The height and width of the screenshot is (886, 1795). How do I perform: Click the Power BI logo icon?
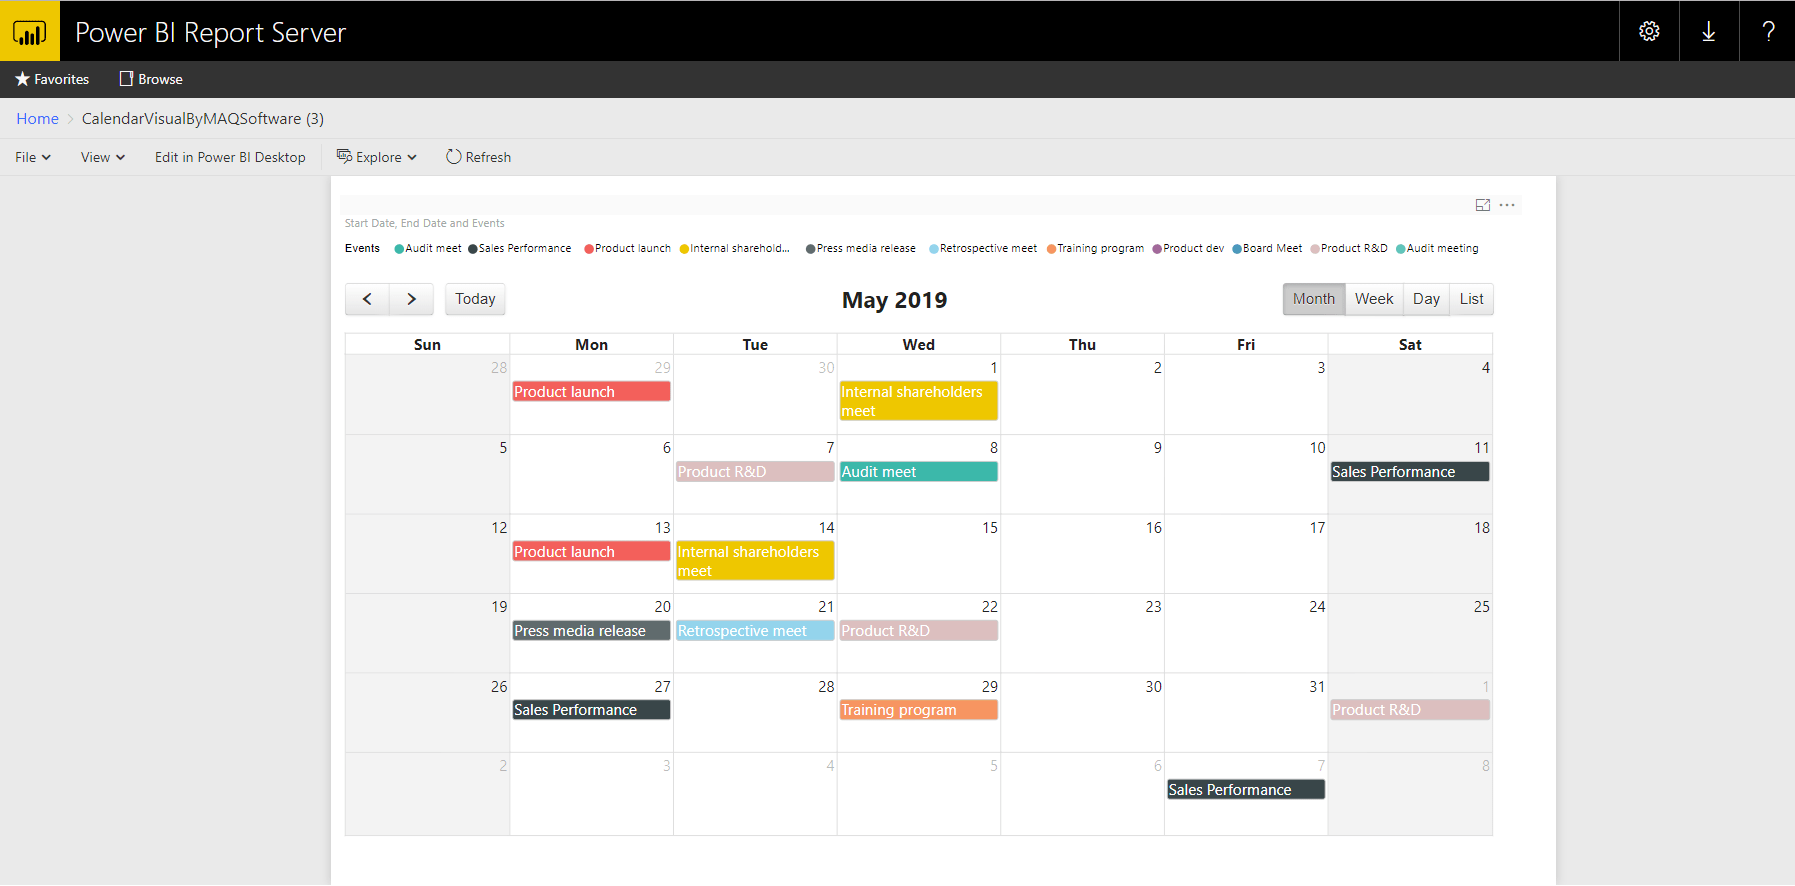(x=30, y=31)
